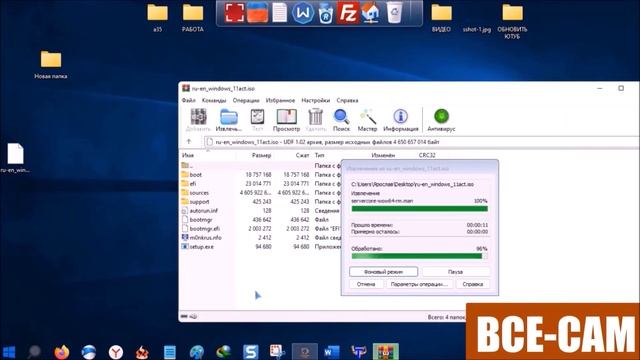Click the Справка button in the extraction dialog
Viewport: 640px width, 360px height.
(473, 284)
